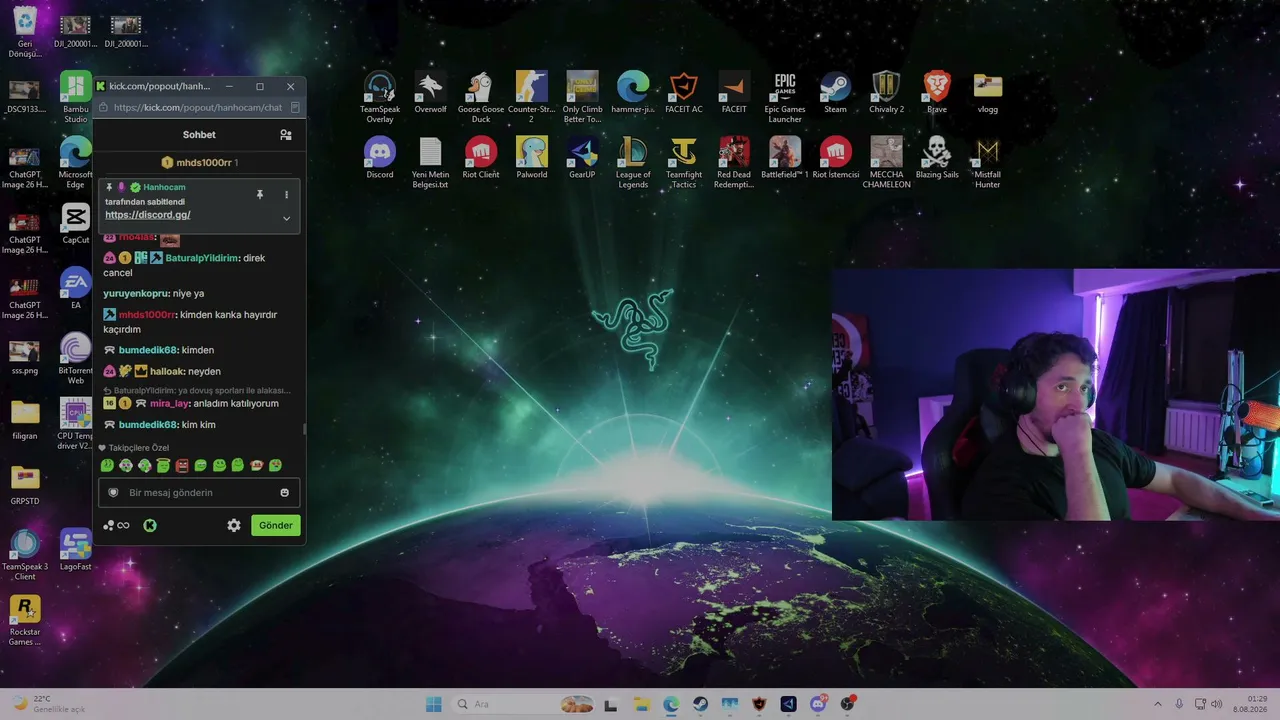Image resolution: width=1280 pixels, height=720 pixels.
Task: Open TeamSpeak Overlay desktop shortcut
Action: point(380,97)
